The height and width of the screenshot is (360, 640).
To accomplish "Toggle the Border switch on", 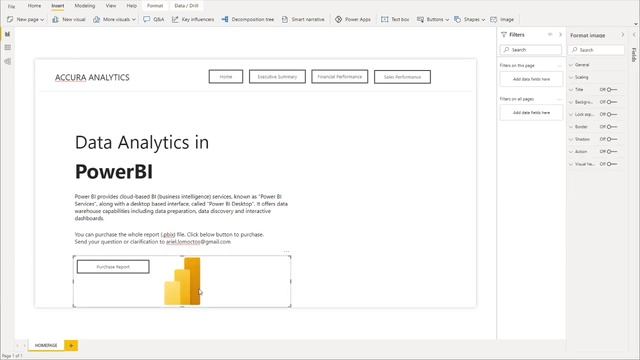I will point(611,127).
